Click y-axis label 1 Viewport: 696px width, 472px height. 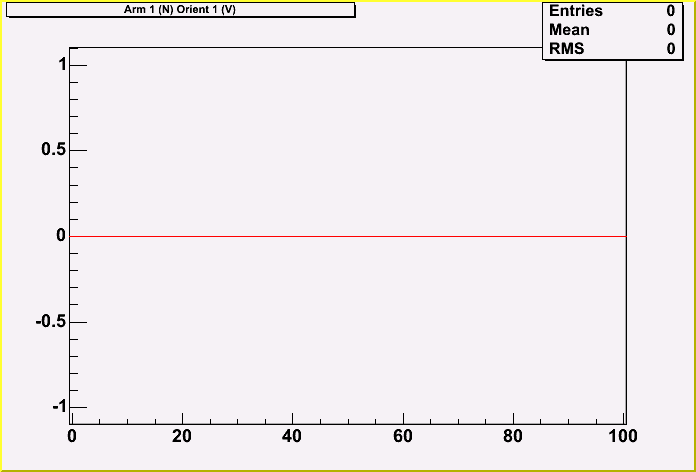(61, 64)
